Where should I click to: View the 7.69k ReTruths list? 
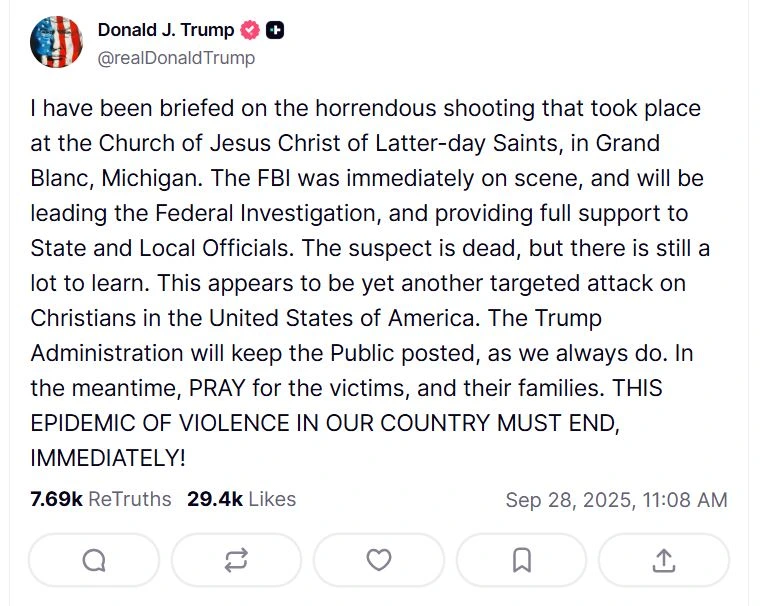[100, 499]
